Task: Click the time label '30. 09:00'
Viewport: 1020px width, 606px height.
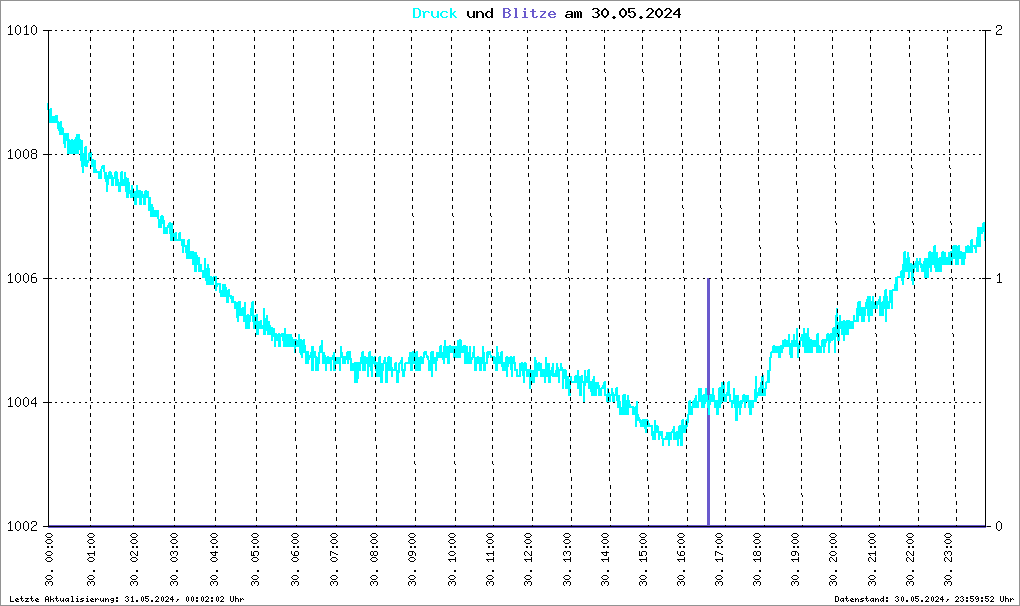Action: (412, 560)
